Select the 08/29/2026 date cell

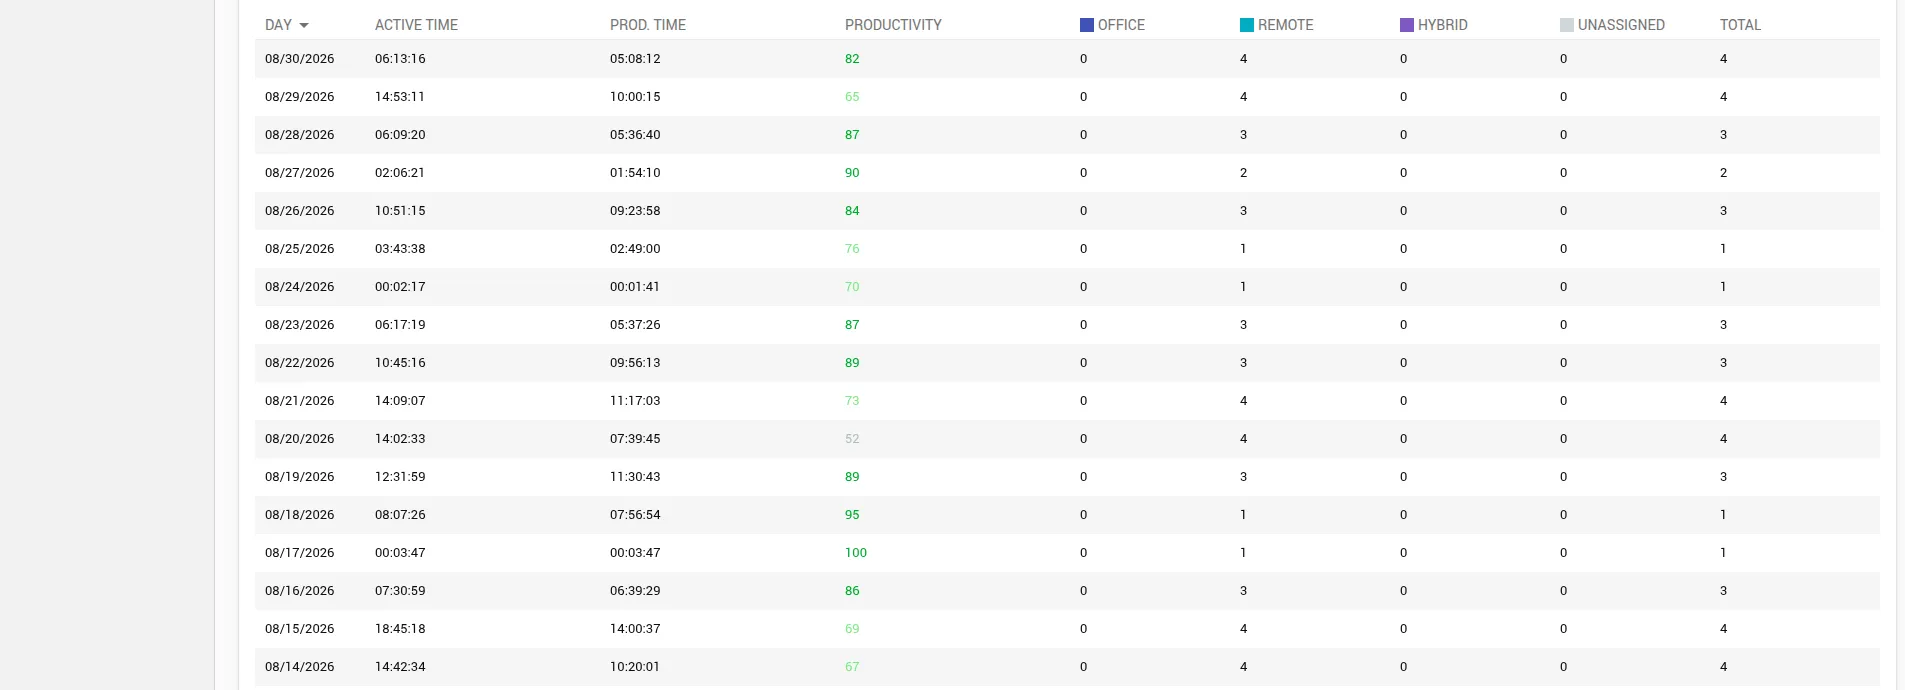click(x=300, y=97)
